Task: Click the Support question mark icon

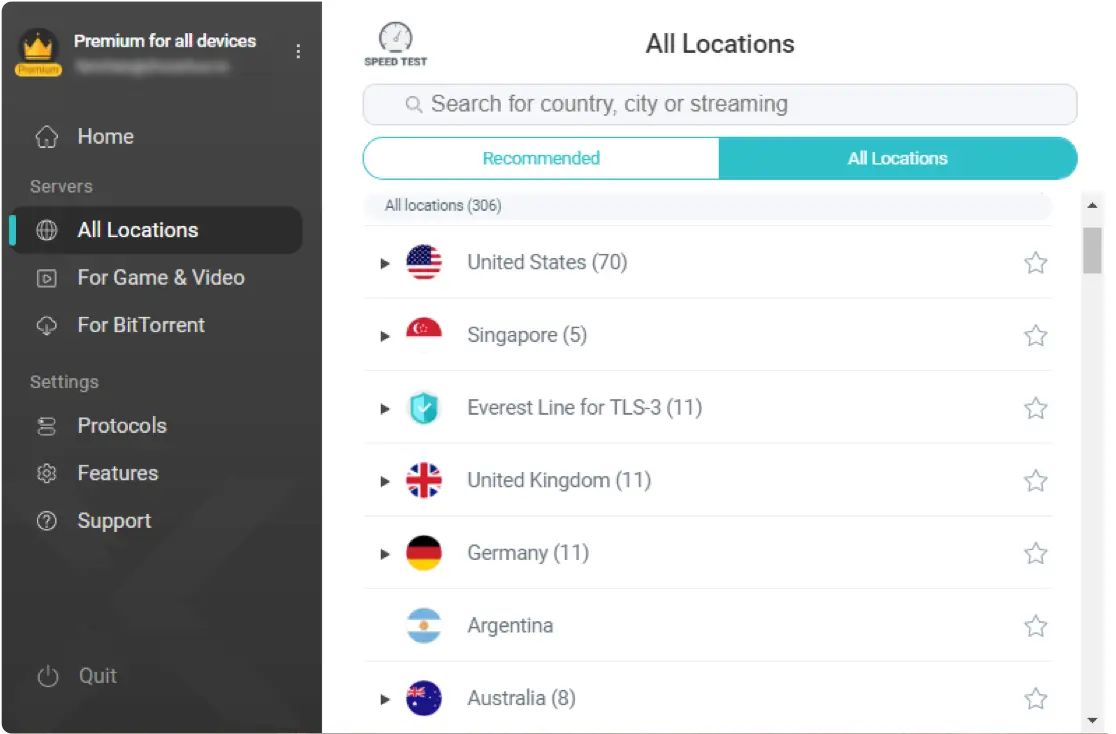Action: tap(47, 521)
